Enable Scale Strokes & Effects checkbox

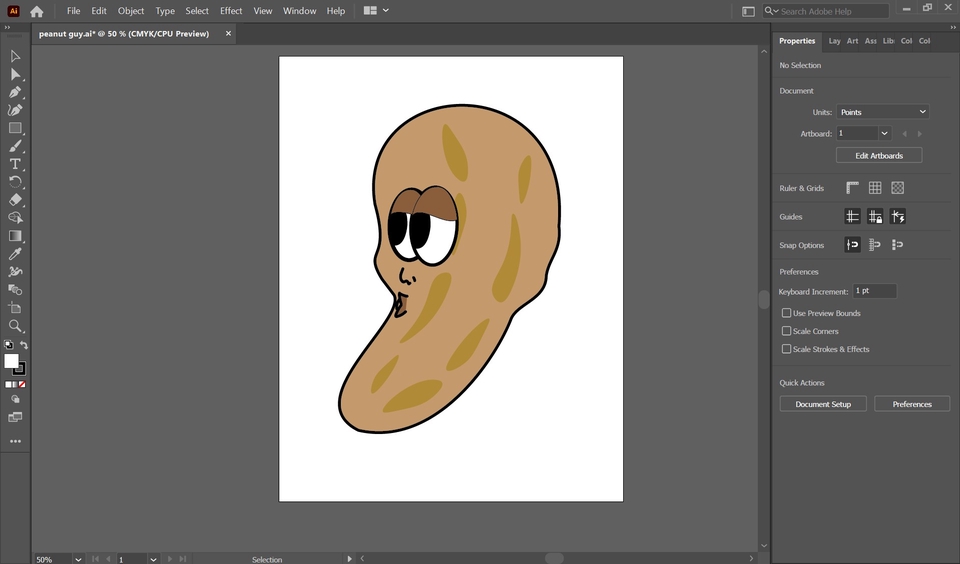click(x=786, y=349)
